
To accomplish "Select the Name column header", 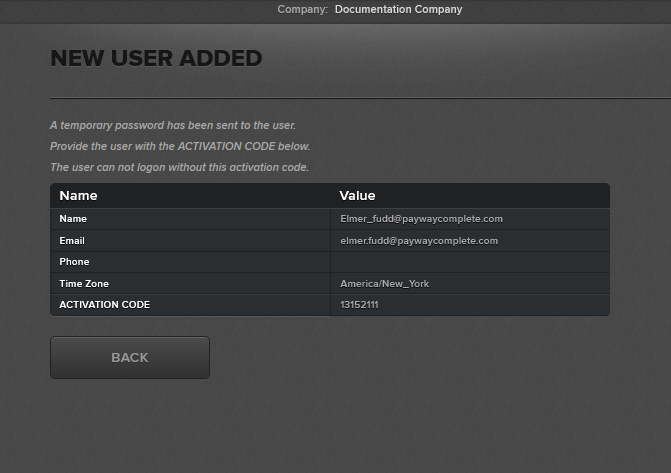I will [x=78, y=196].
